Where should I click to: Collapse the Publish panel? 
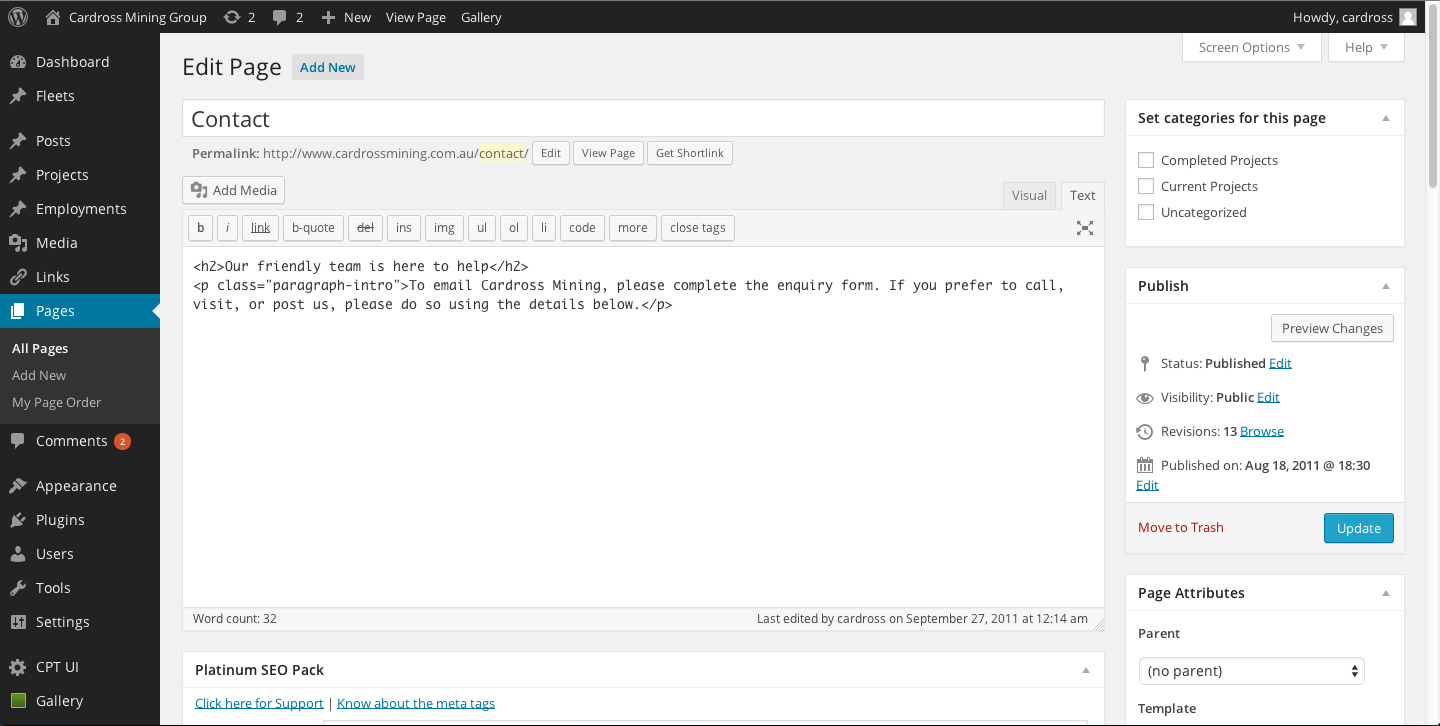click(x=1386, y=285)
